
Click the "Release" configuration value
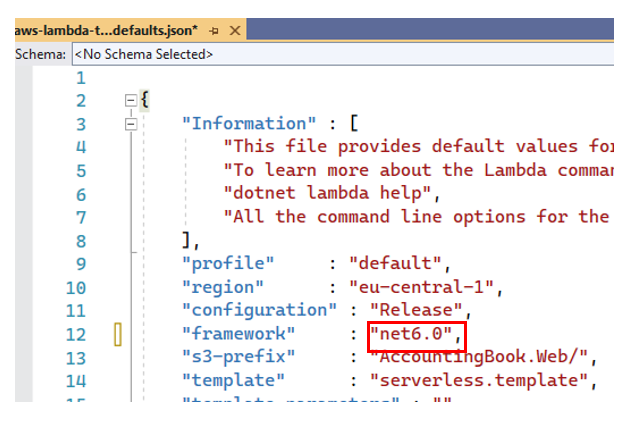415,310
